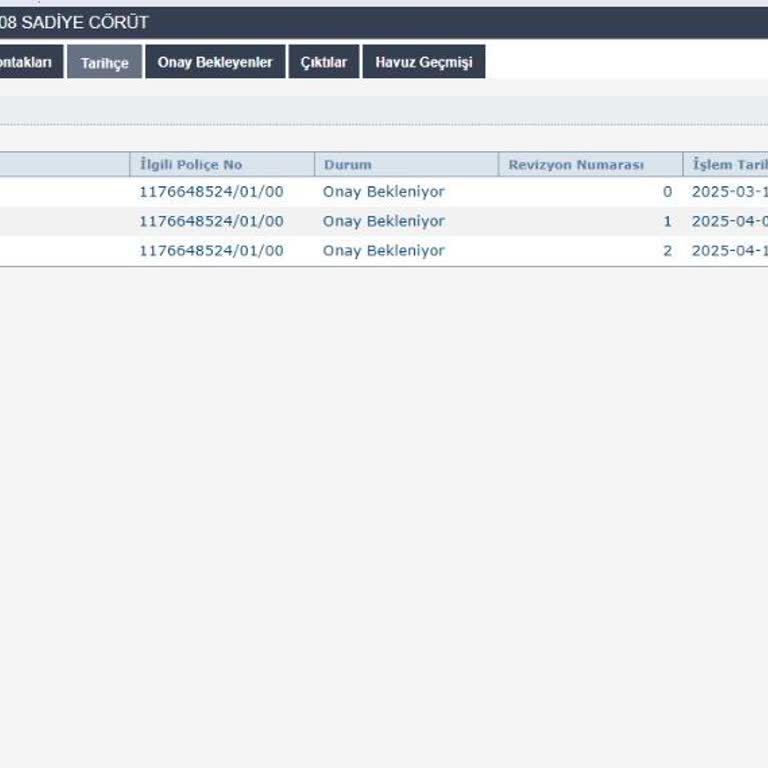Select policy number in revision 2 row
The width and height of the screenshot is (768, 768).
point(211,251)
